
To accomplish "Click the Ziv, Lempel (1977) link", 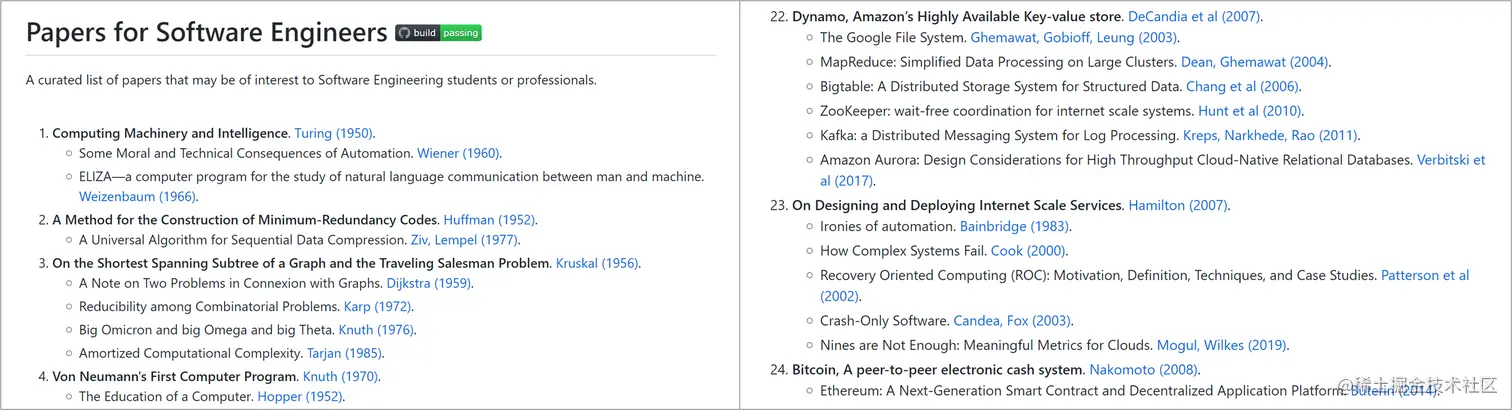I will pyautogui.click(x=464, y=240).
